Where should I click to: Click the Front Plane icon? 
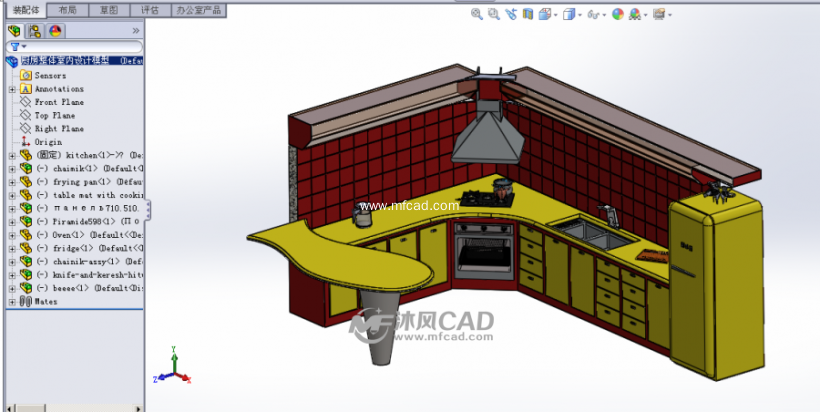(x=26, y=102)
